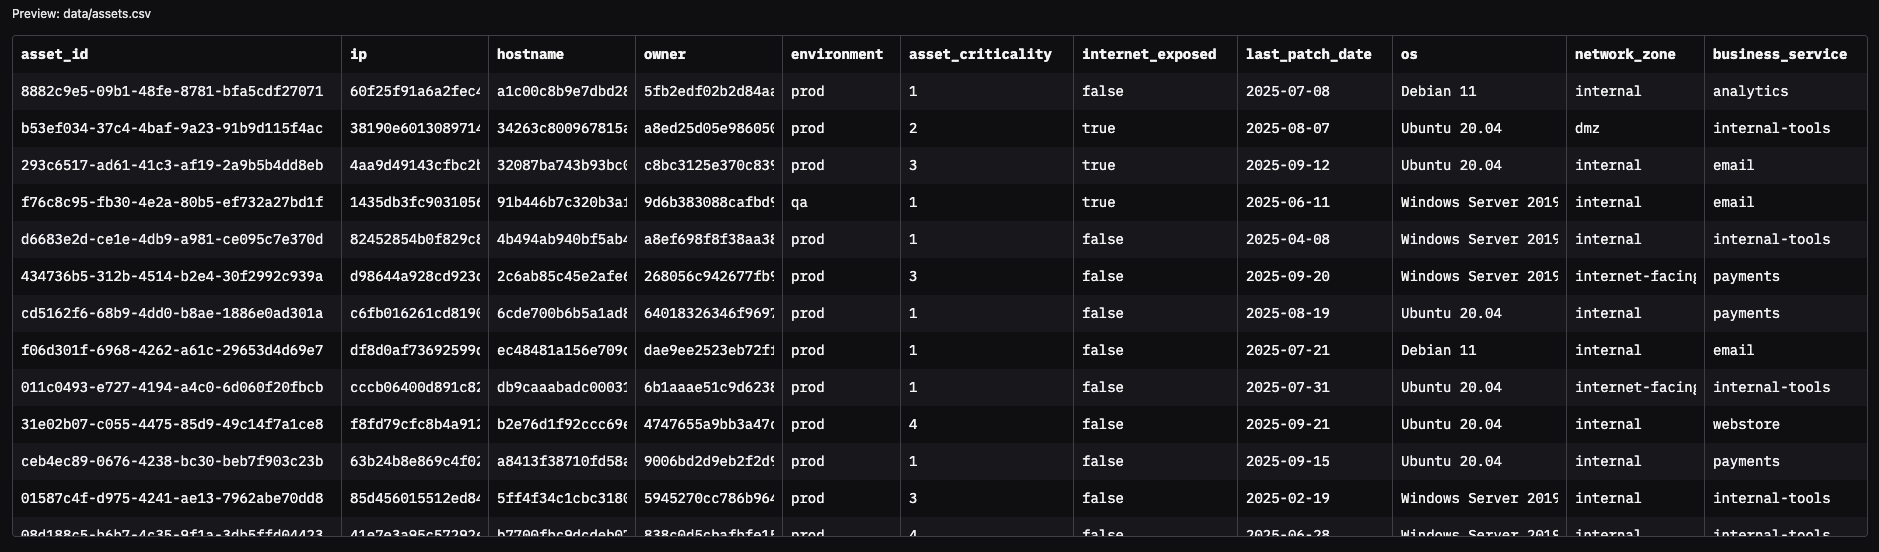This screenshot has height=552, width=1879.
Task: Click the ip column header
Action: [x=359, y=55]
